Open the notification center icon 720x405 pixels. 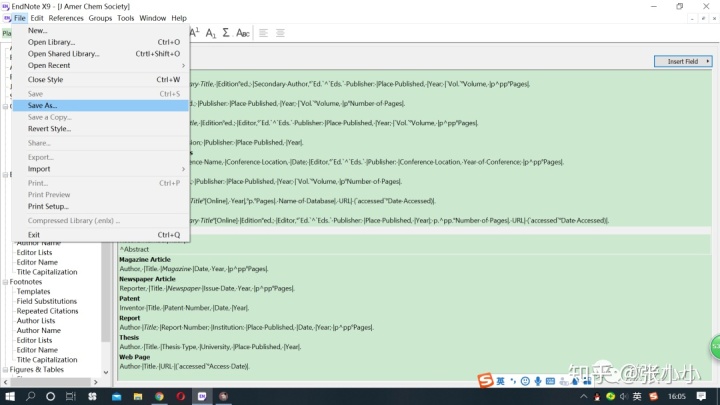pyautogui.click(x=701, y=396)
